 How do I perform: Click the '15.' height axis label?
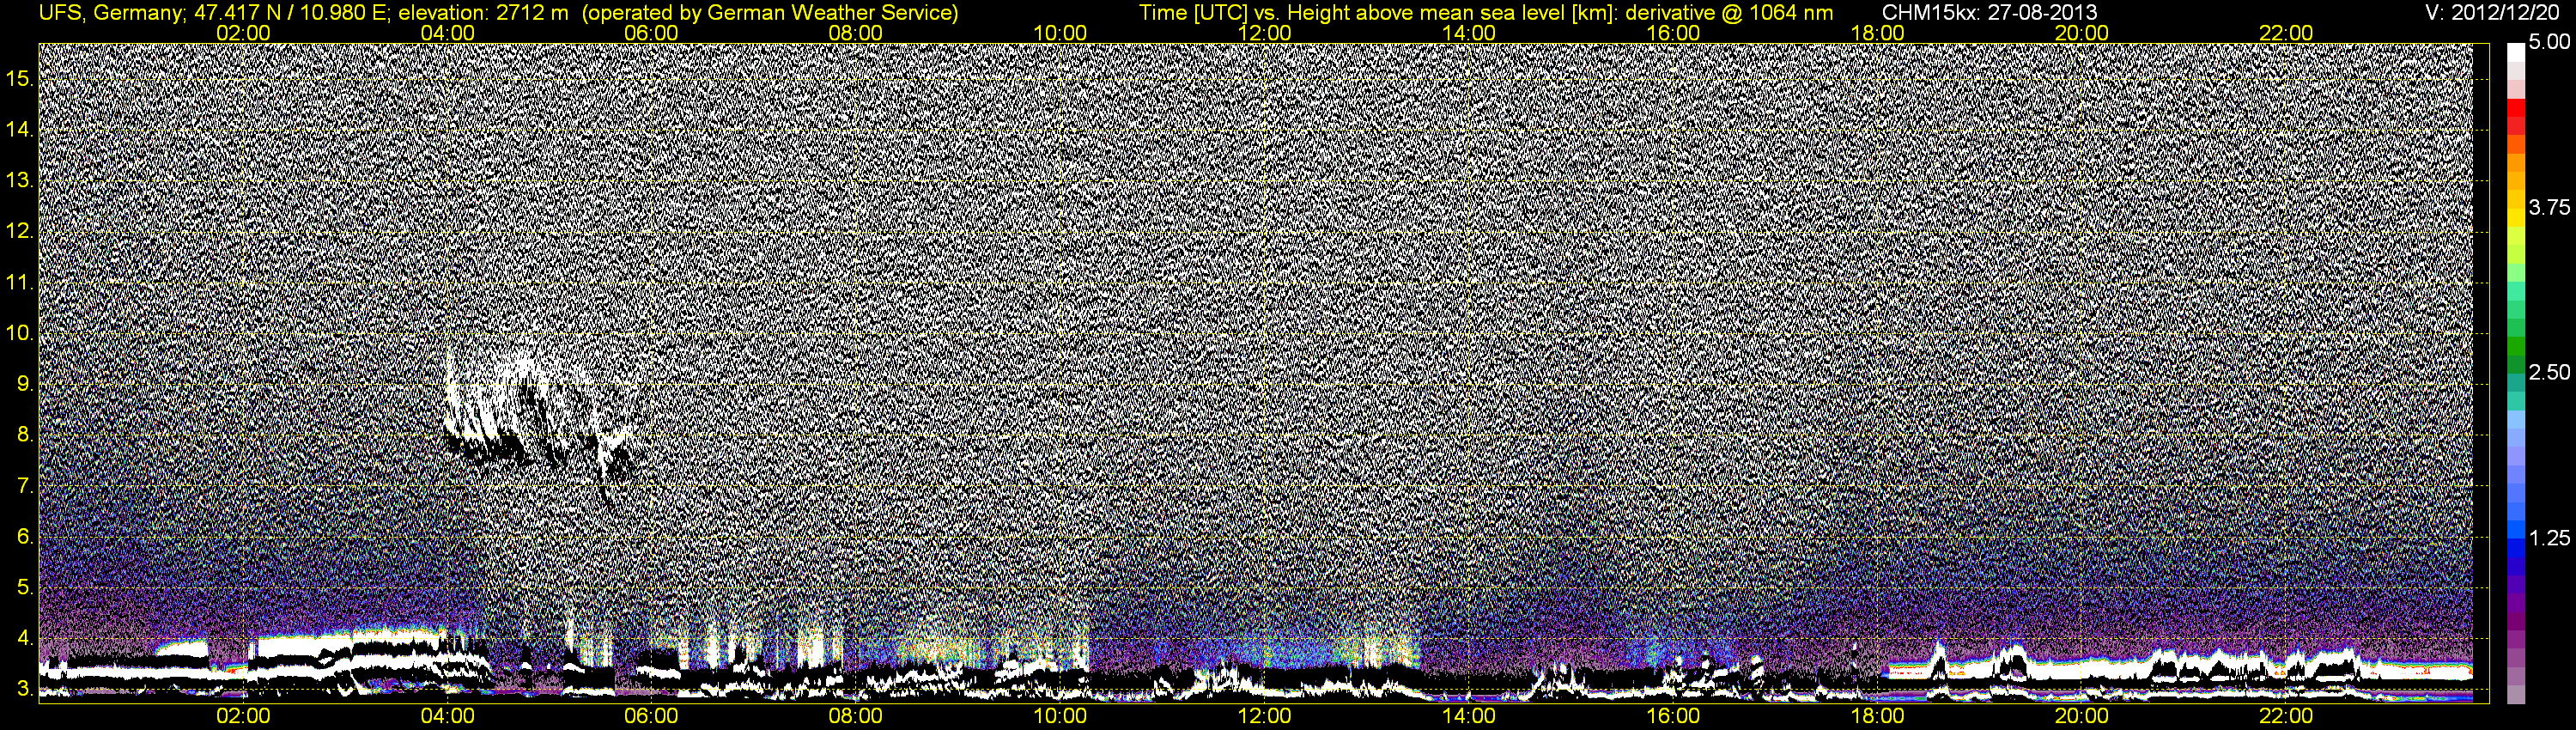20,78
